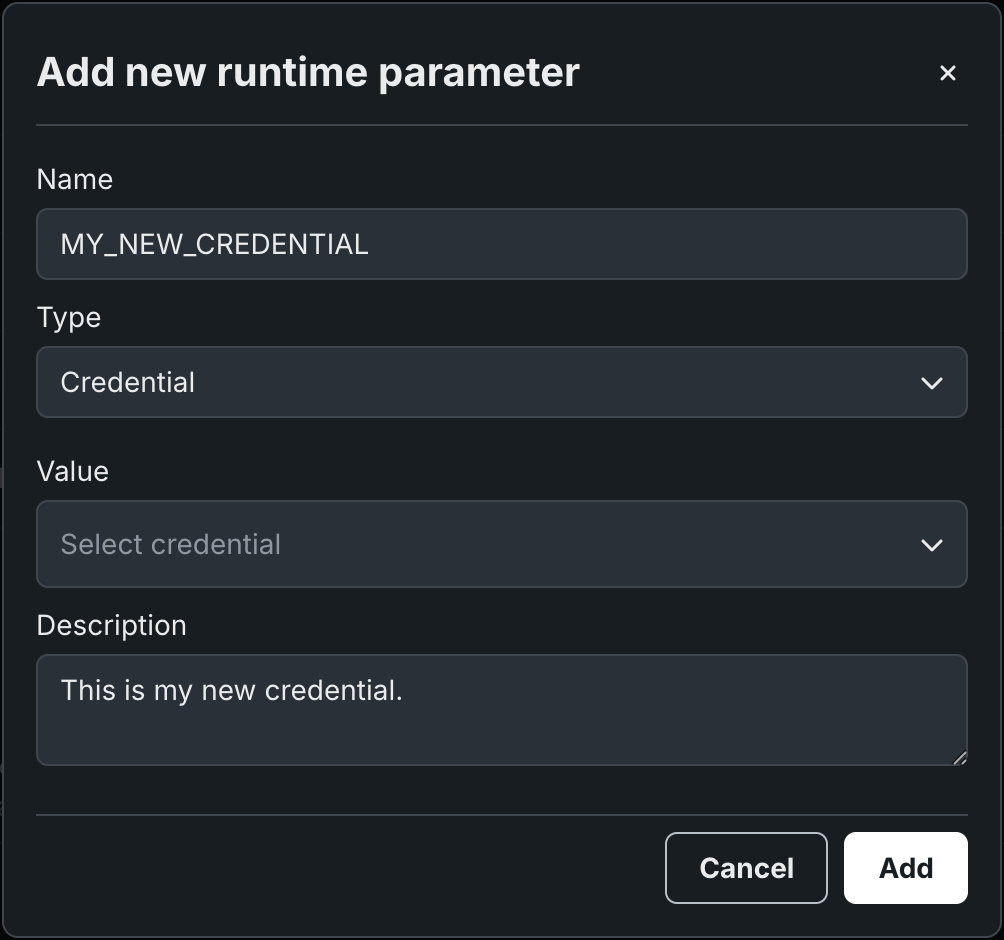Click the Select credential placeholder text
This screenshot has width=1004, height=940.
coord(171,545)
